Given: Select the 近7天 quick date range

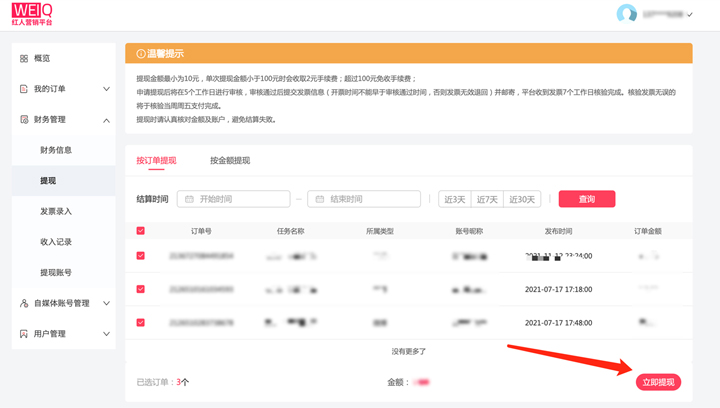Looking at the screenshot, I should (x=487, y=199).
